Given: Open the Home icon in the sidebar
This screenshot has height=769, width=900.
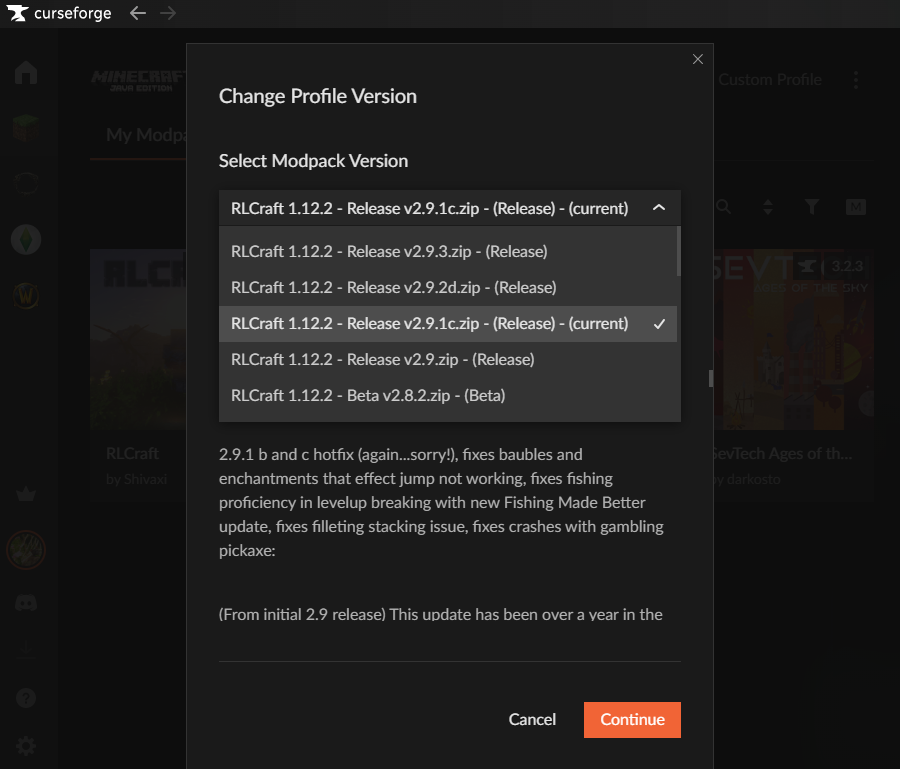Looking at the screenshot, I should pyautogui.click(x=26, y=73).
